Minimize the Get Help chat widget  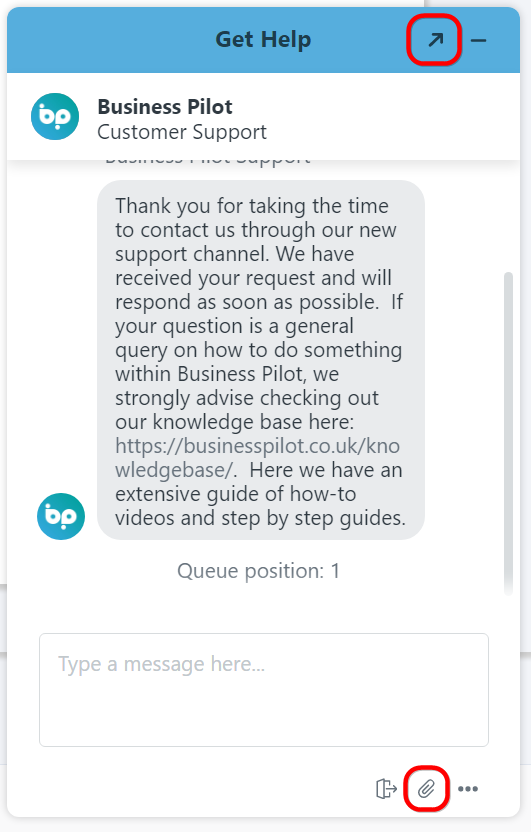(478, 40)
